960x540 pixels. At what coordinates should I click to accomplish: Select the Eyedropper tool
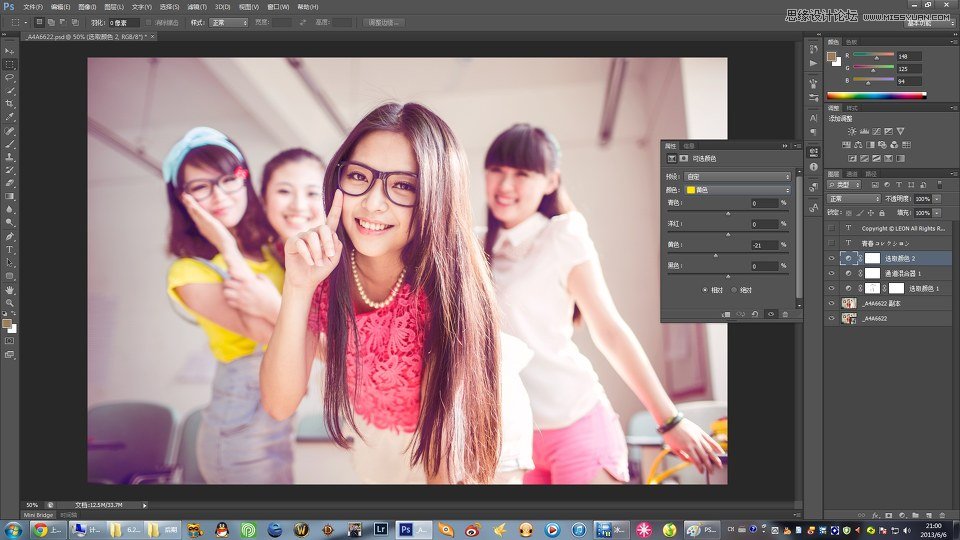10,117
